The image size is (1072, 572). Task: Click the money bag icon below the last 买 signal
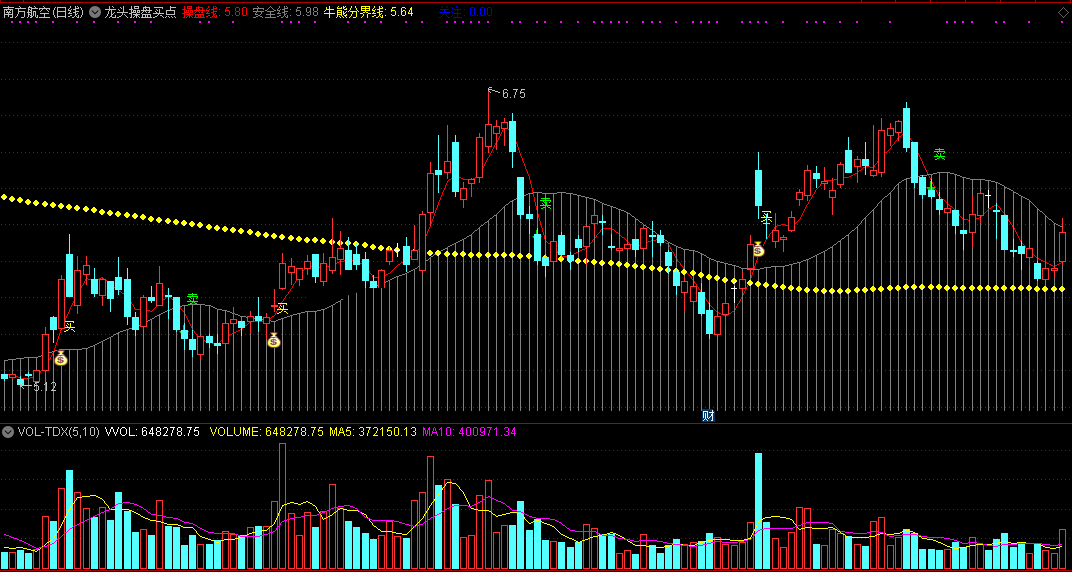click(x=758, y=249)
